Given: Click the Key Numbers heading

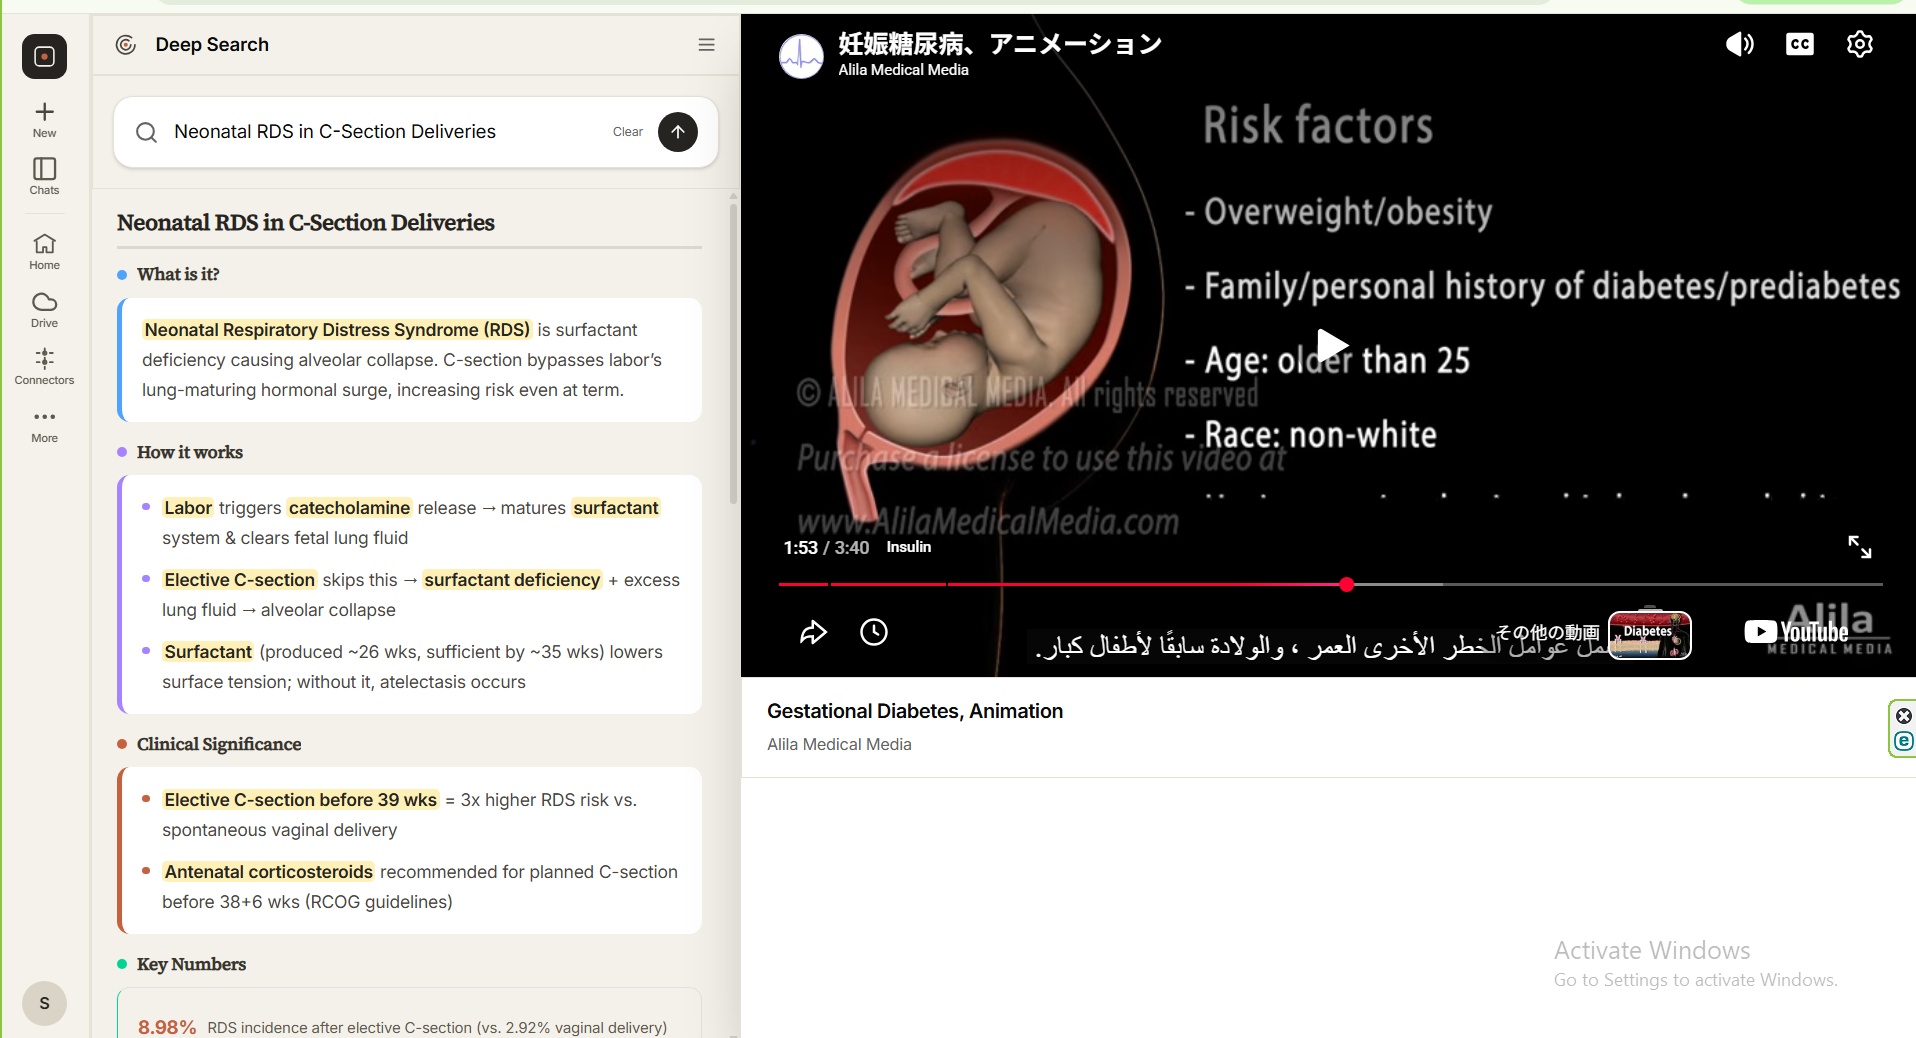Looking at the screenshot, I should click(x=191, y=964).
